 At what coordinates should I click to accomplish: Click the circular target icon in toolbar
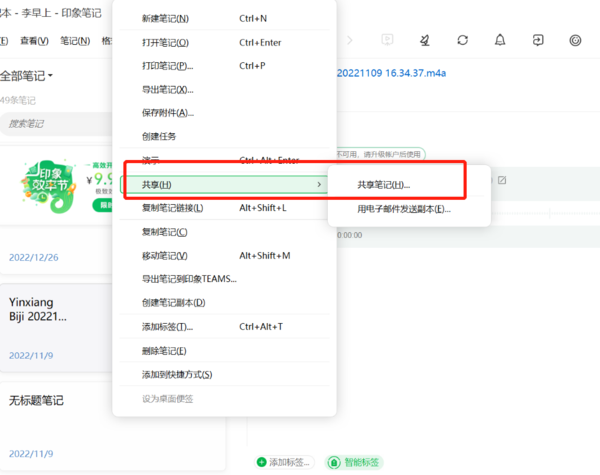coord(575,40)
